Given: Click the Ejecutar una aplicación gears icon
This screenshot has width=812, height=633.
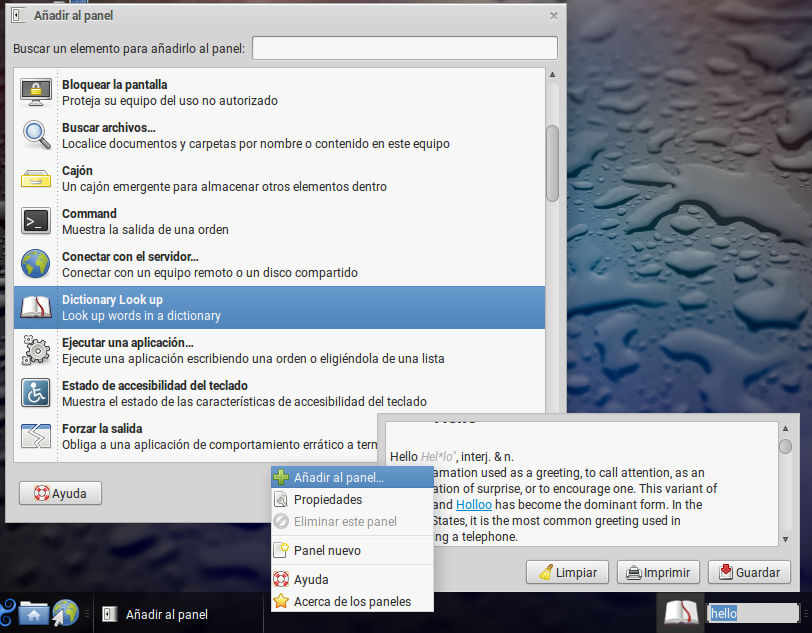Looking at the screenshot, I should (36, 350).
